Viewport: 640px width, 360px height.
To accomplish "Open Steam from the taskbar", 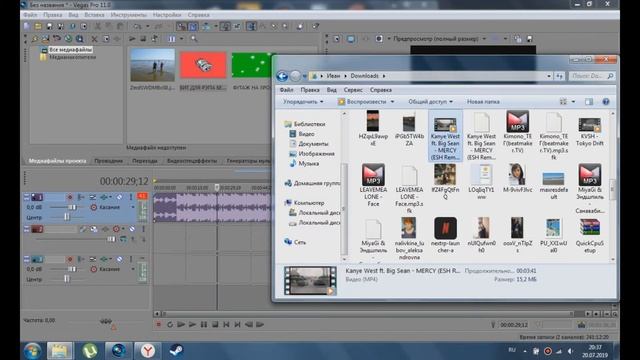I will pos(176,351).
